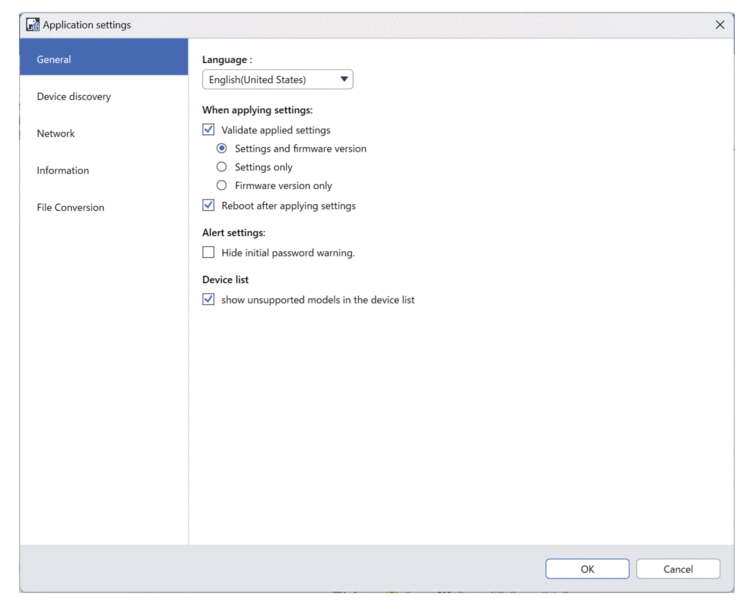Image resolution: width=754 pixels, height=605 pixels.
Task: Click the Language dropdown arrow
Action: click(x=344, y=79)
